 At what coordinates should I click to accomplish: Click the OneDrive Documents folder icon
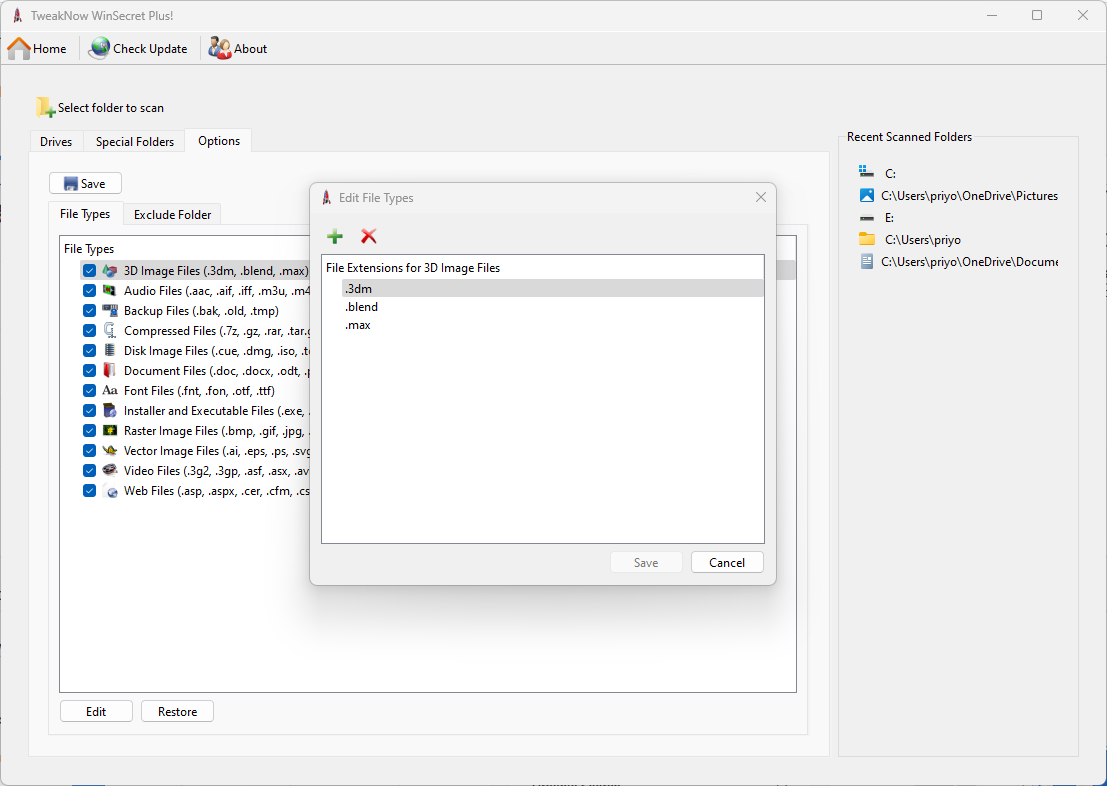[x=866, y=262]
